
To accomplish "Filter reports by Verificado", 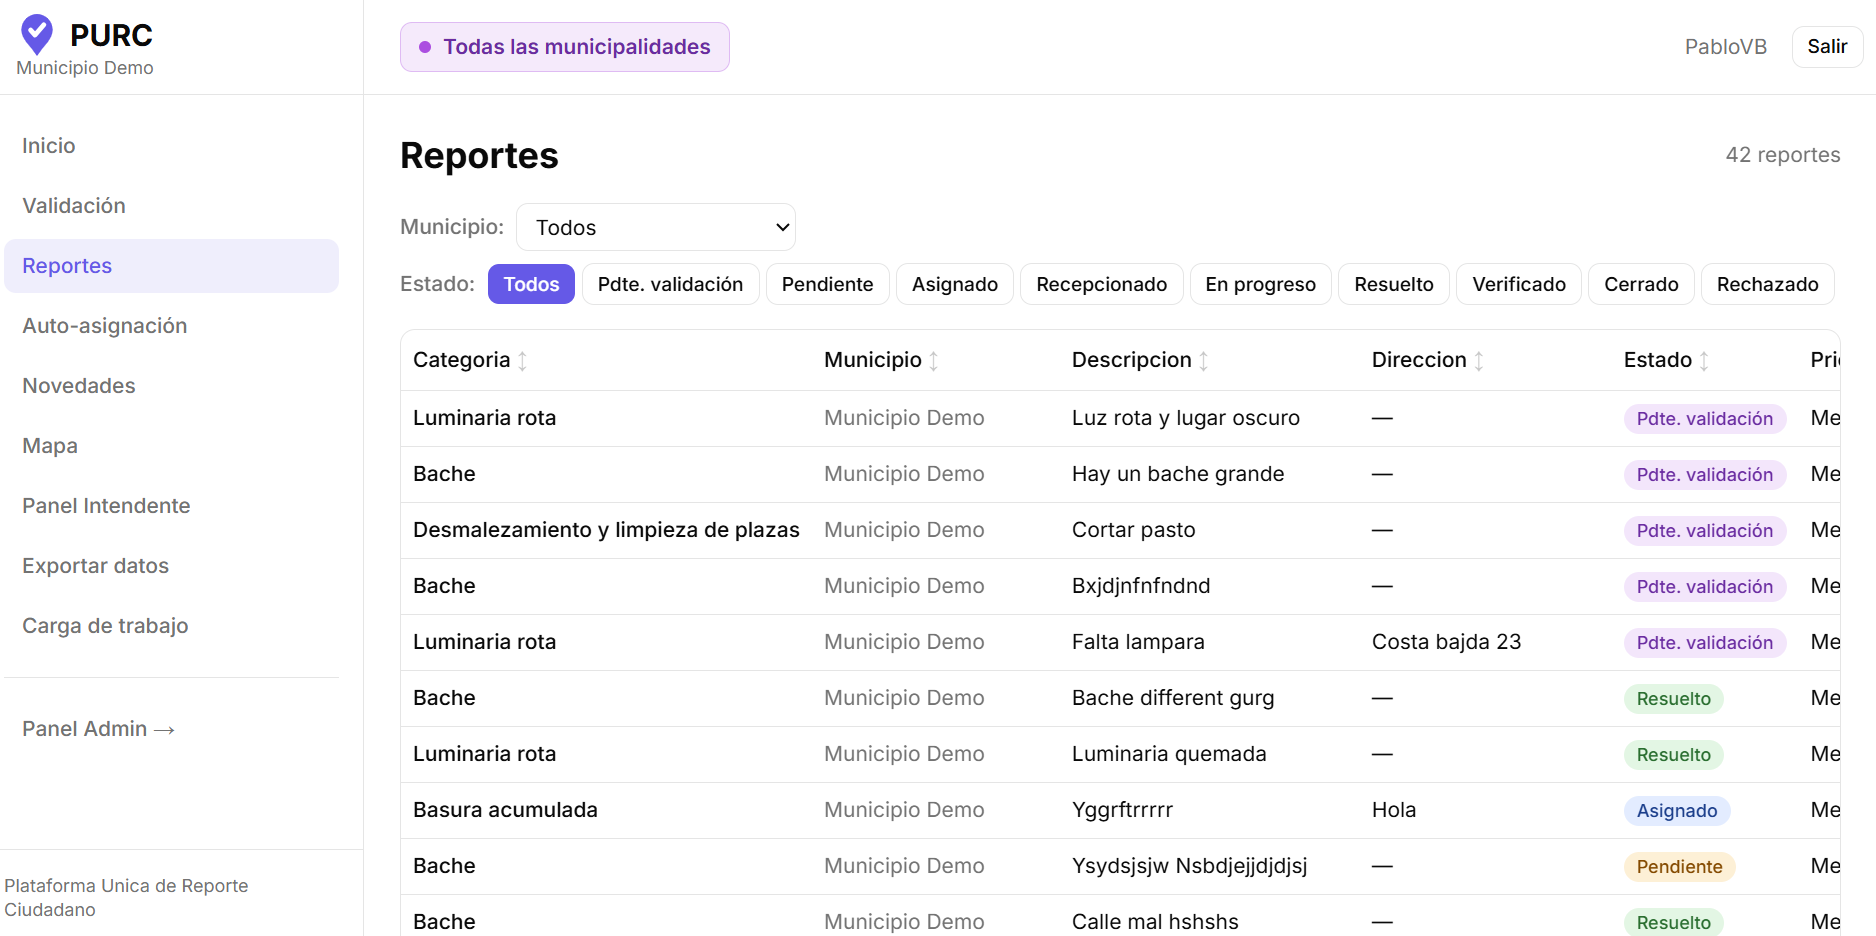I will click(1519, 284).
